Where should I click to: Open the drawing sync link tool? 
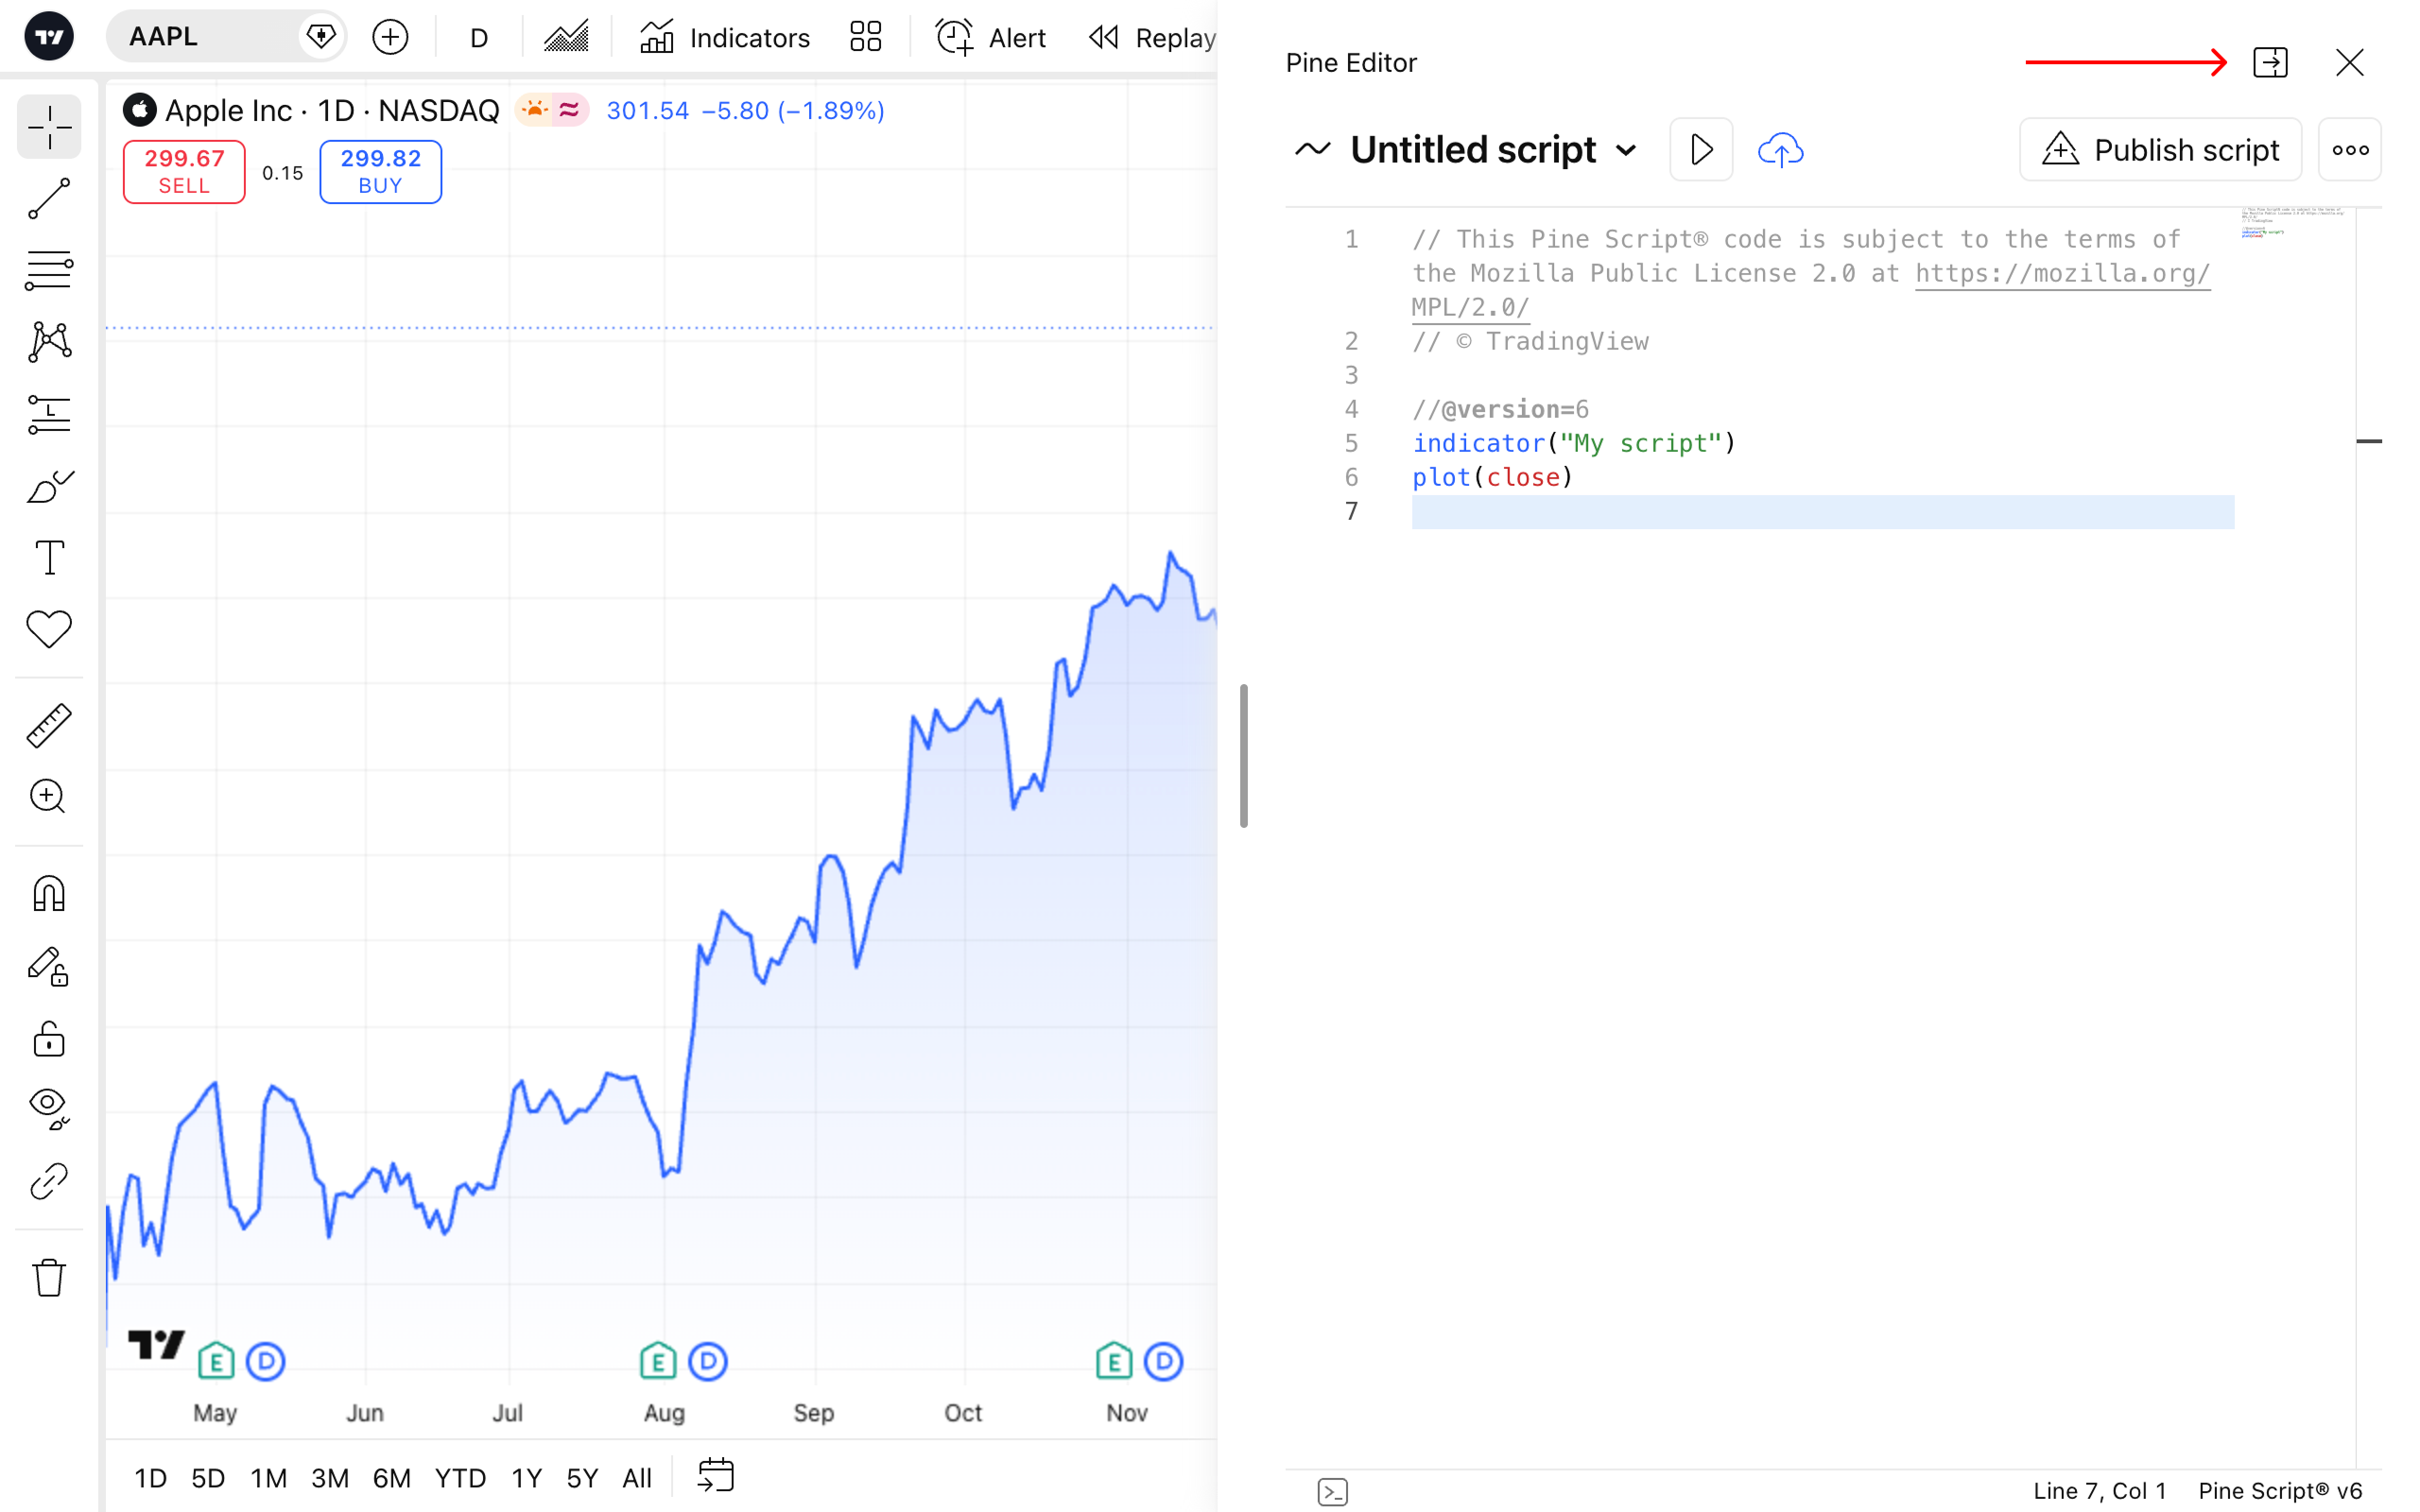coord(49,1181)
